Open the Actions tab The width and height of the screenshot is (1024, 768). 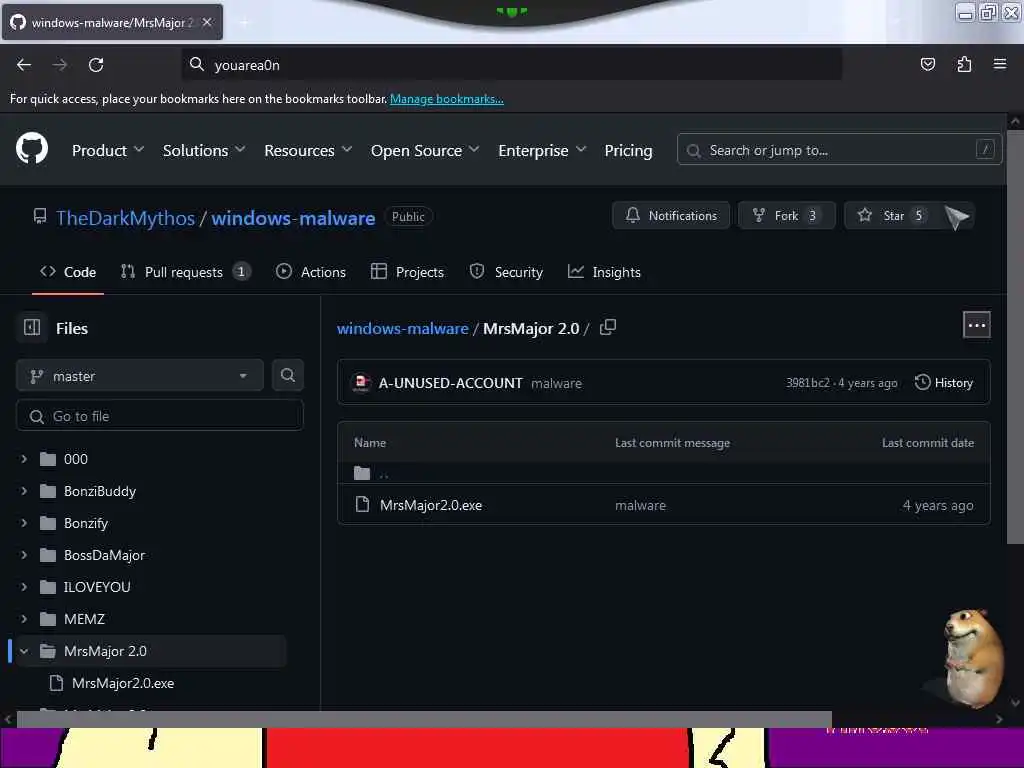click(x=311, y=272)
